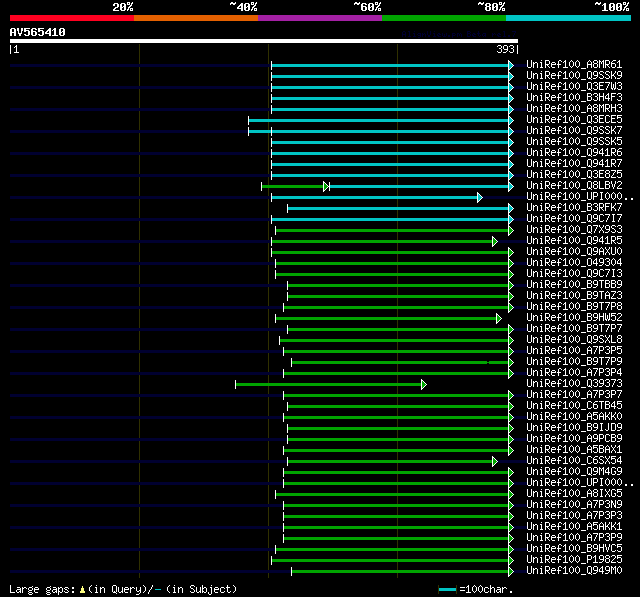The height and width of the screenshot is (597, 640).
Task: Select the UniRef100_Q9SSK5 label
Action: click(x=574, y=142)
